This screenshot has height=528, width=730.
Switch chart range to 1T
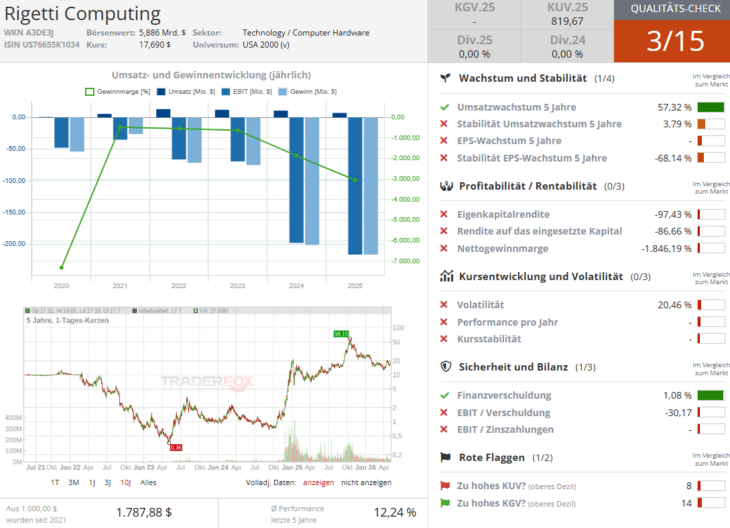tap(55, 482)
